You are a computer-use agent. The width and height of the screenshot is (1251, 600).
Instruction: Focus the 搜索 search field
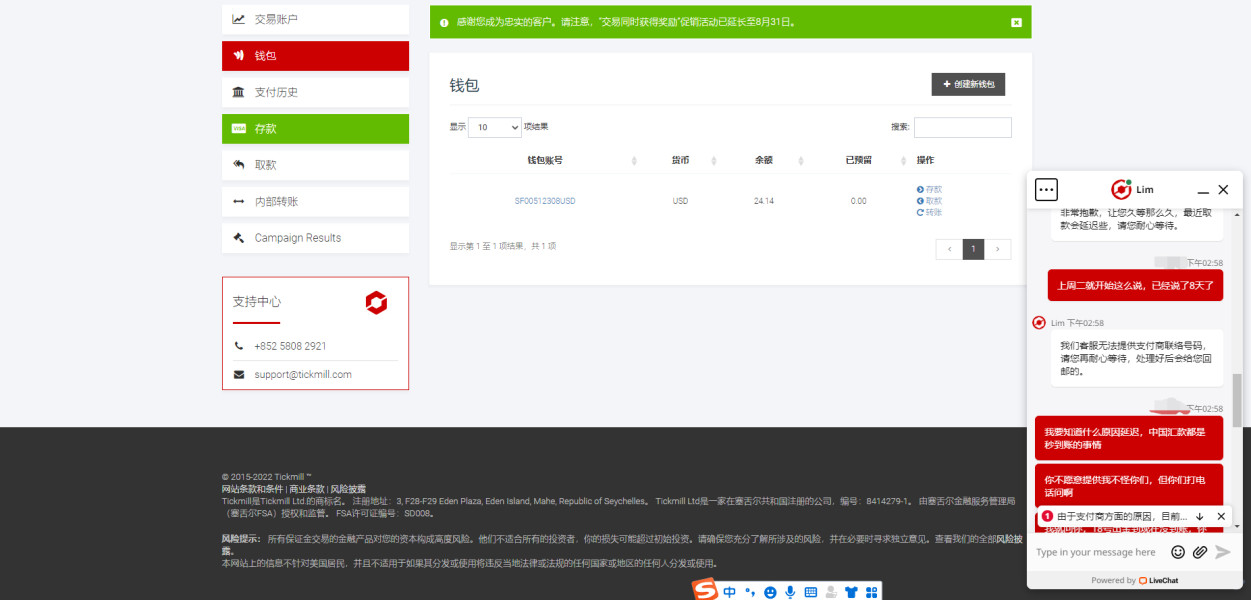point(962,127)
